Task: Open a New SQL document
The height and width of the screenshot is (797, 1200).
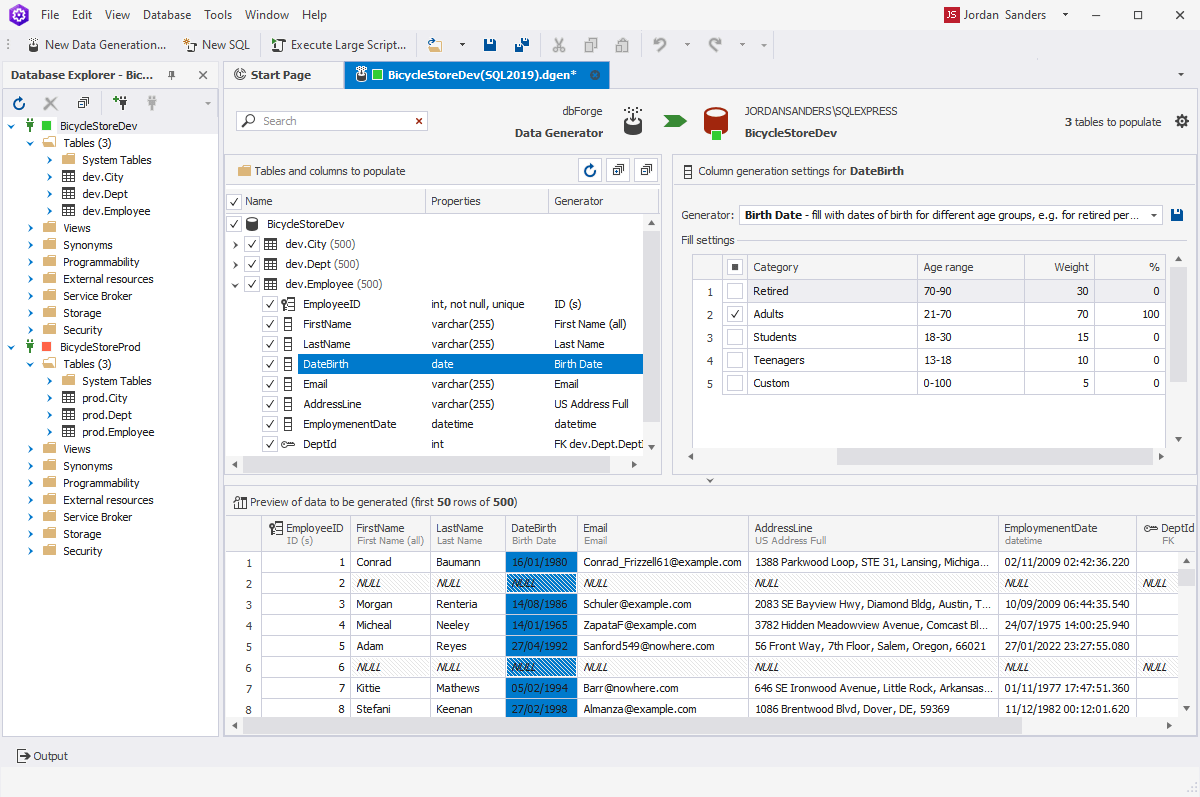Action: (216, 44)
